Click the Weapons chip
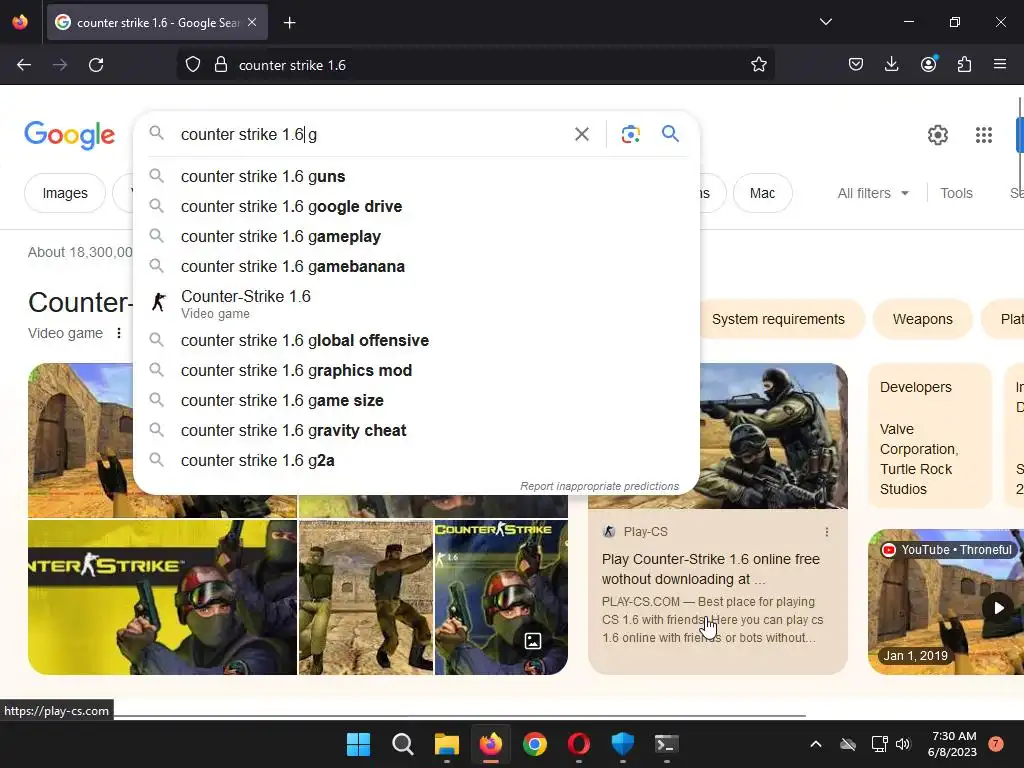 click(922, 319)
